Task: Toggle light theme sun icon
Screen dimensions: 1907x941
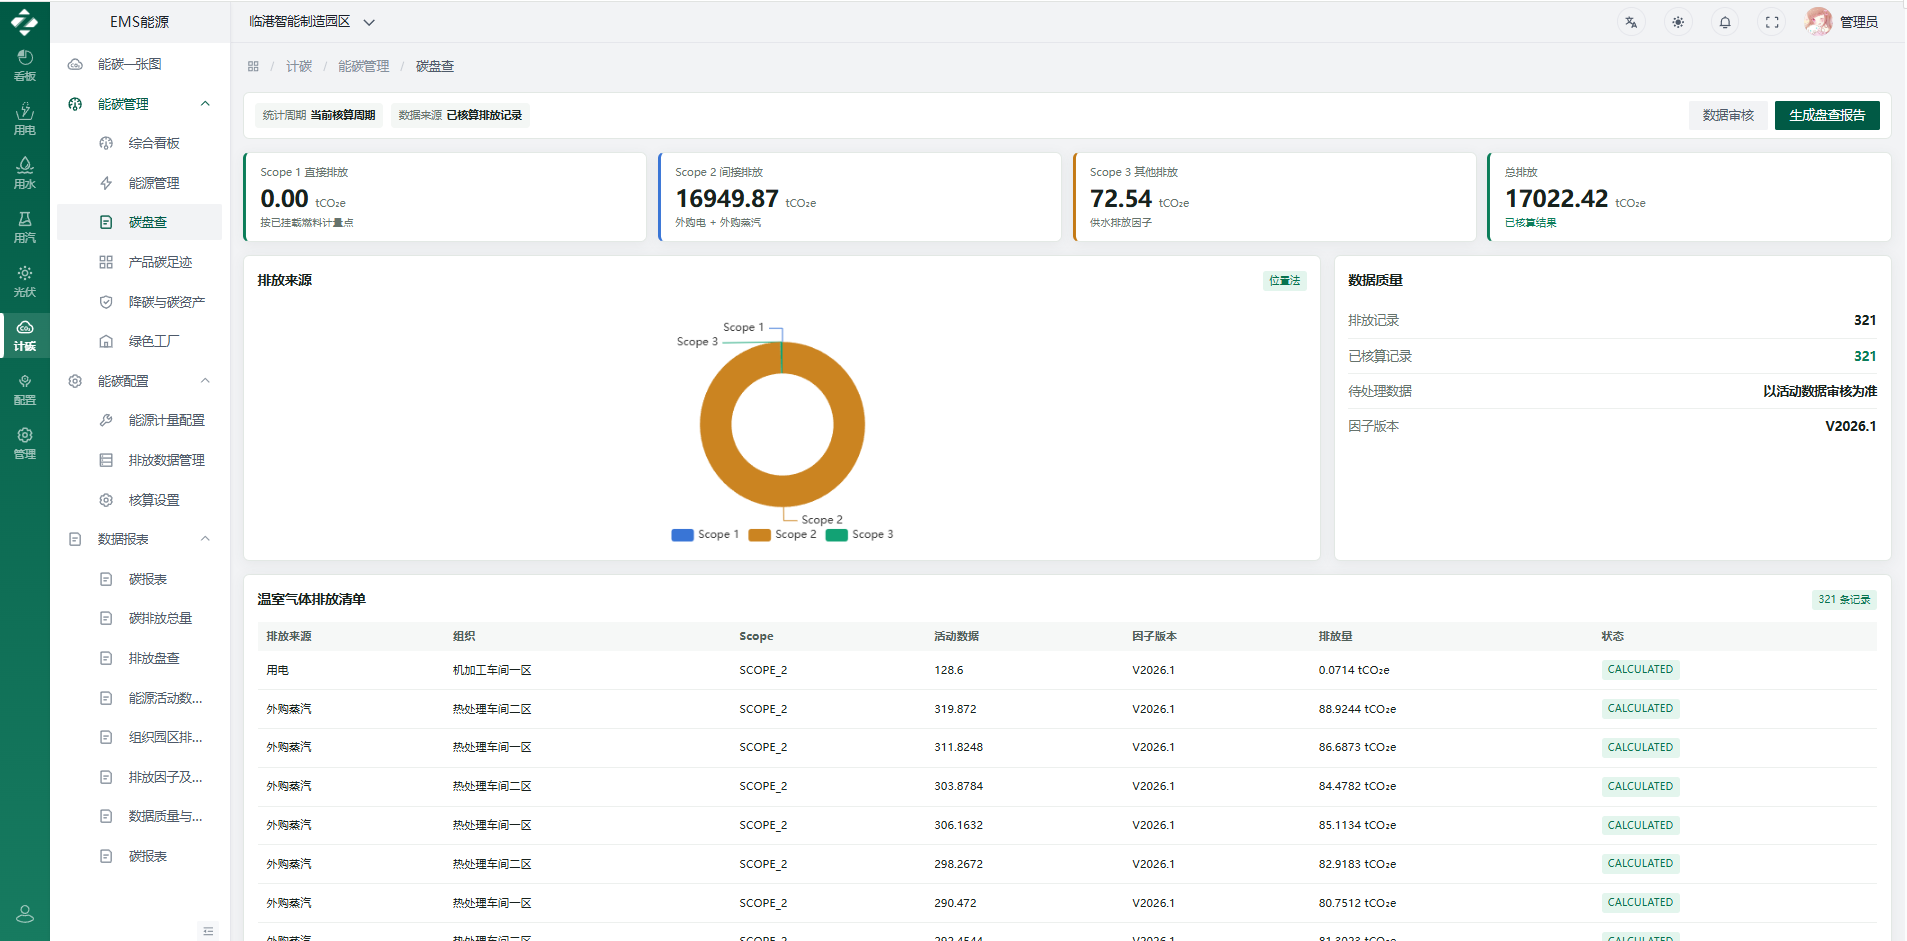Action: click(x=1678, y=22)
